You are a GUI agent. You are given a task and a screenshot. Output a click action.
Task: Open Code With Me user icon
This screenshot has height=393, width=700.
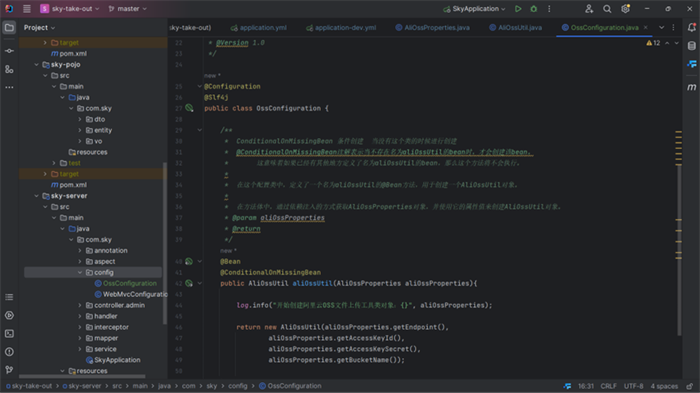pyautogui.click(x=589, y=8)
